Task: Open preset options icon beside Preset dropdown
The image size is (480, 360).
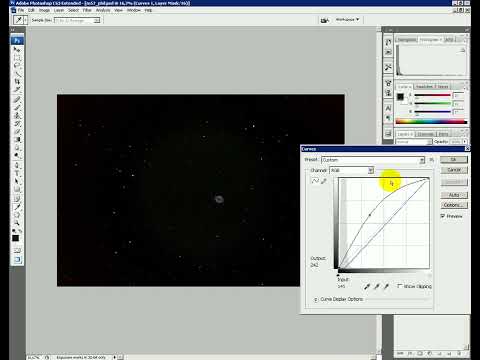Action: (x=431, y=160)
